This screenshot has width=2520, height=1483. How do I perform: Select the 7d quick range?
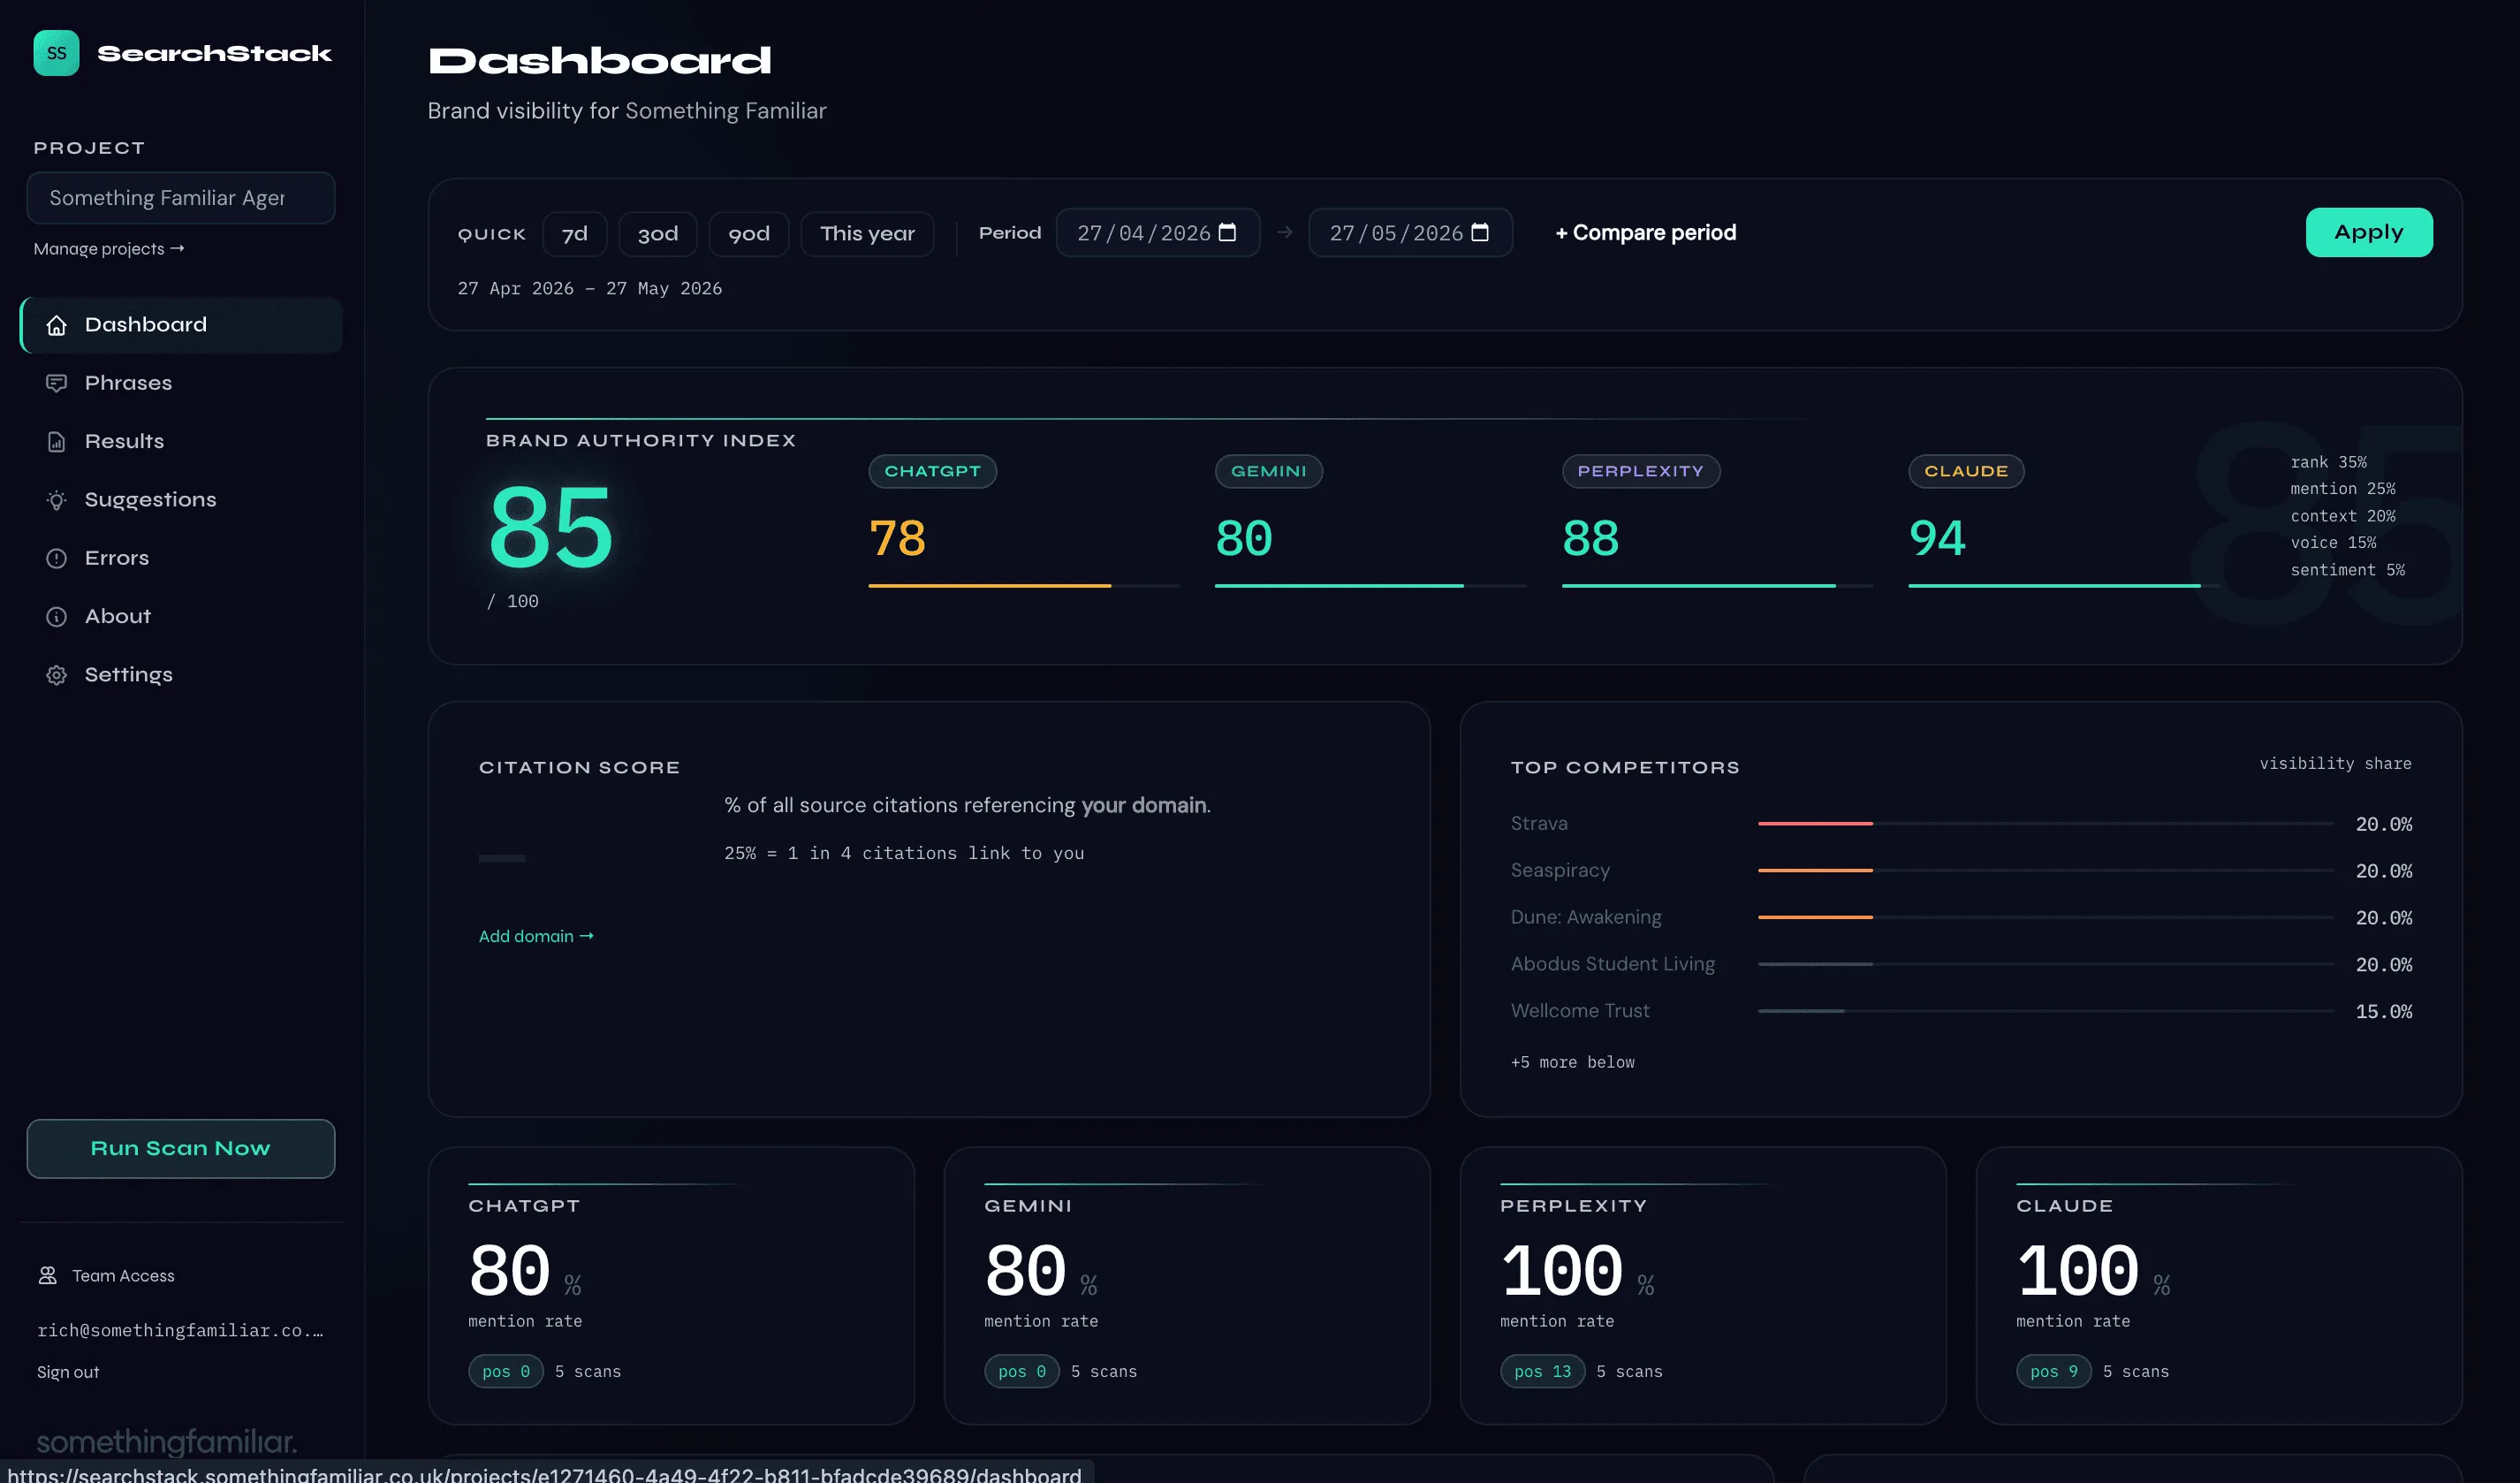[575, 234]
